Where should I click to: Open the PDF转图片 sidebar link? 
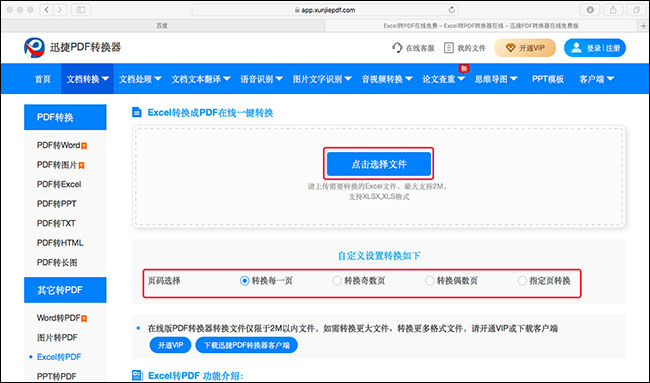(x=57, y=165)
